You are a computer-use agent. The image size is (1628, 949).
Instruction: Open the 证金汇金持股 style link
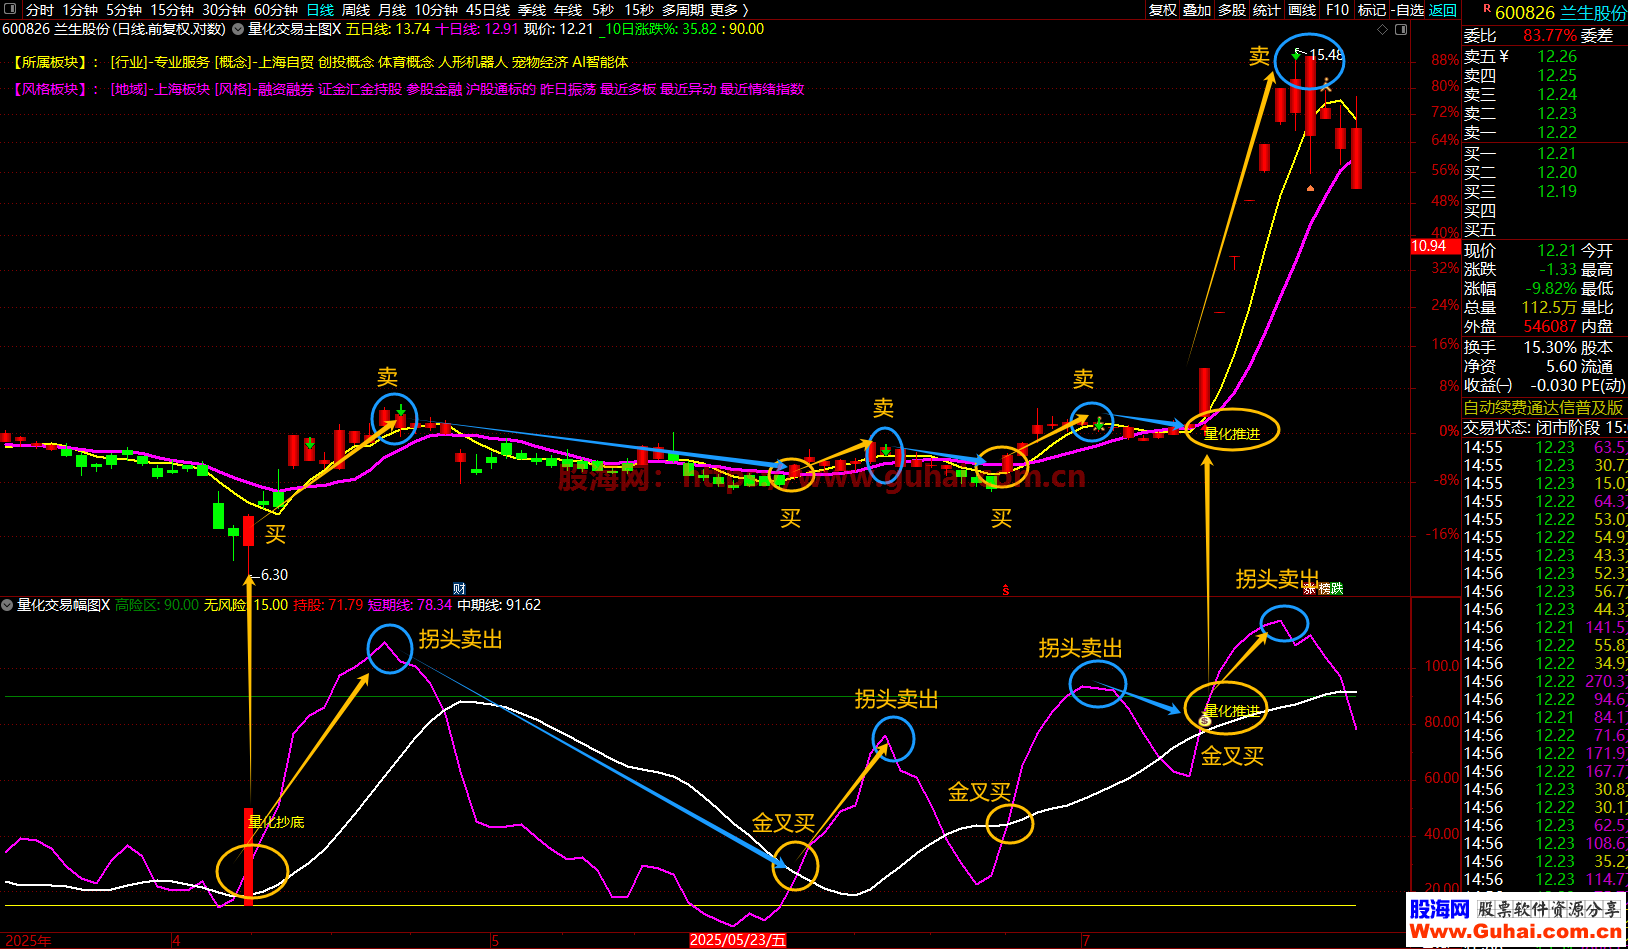(x=360, y=89)
